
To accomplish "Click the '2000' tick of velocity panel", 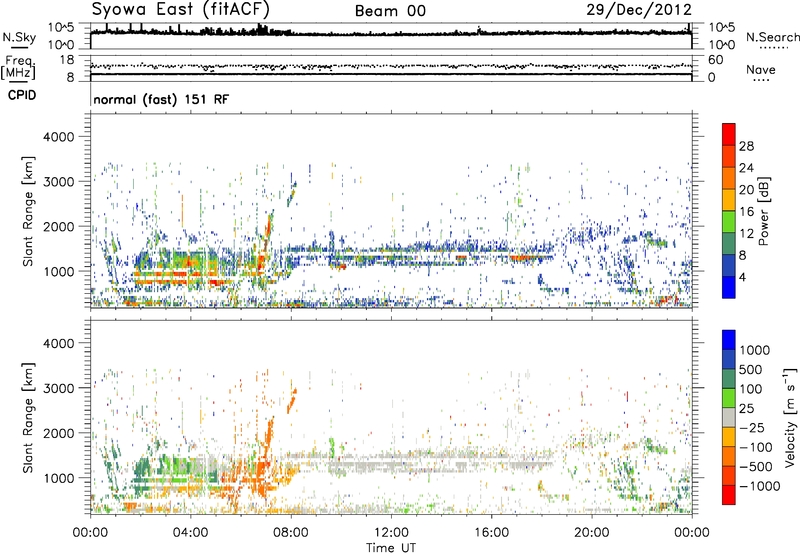I will click(58, 433).
